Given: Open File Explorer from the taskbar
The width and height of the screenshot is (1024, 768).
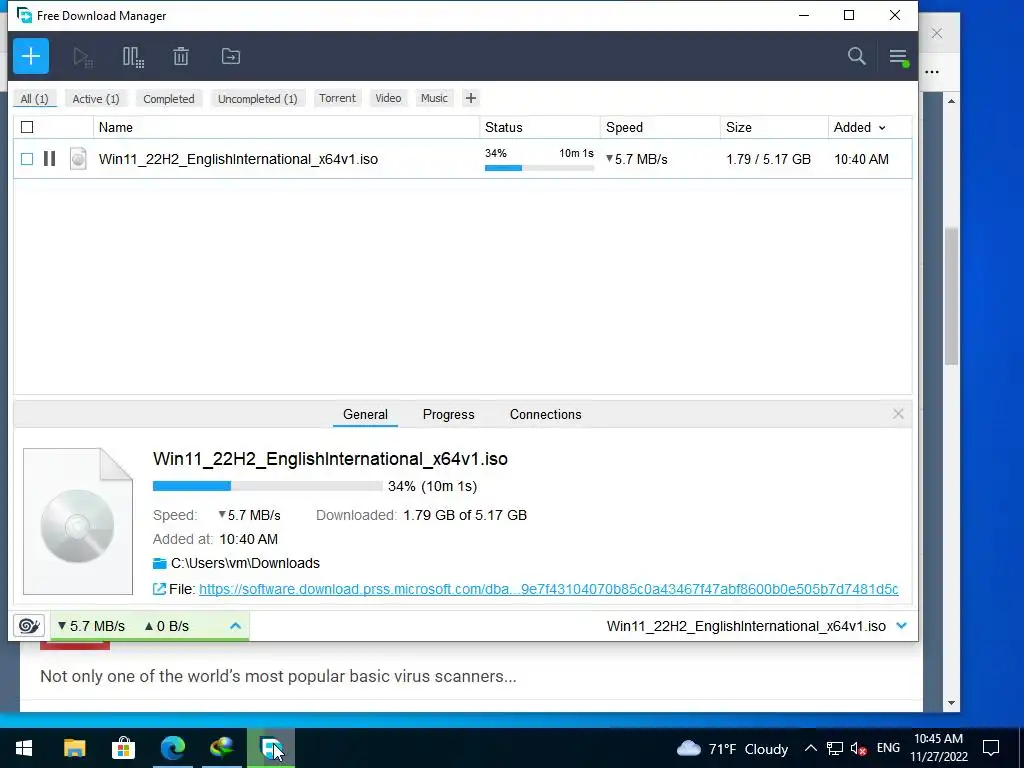Looking at the screenshot, I should point(74,748).
